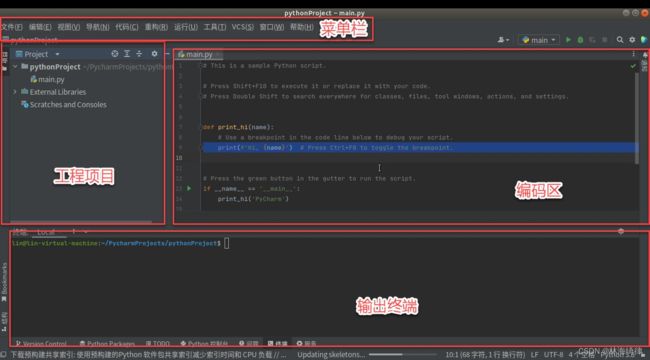Run the main configuration with the green play button
Screen dimensions: 650x360
[568, 40]
